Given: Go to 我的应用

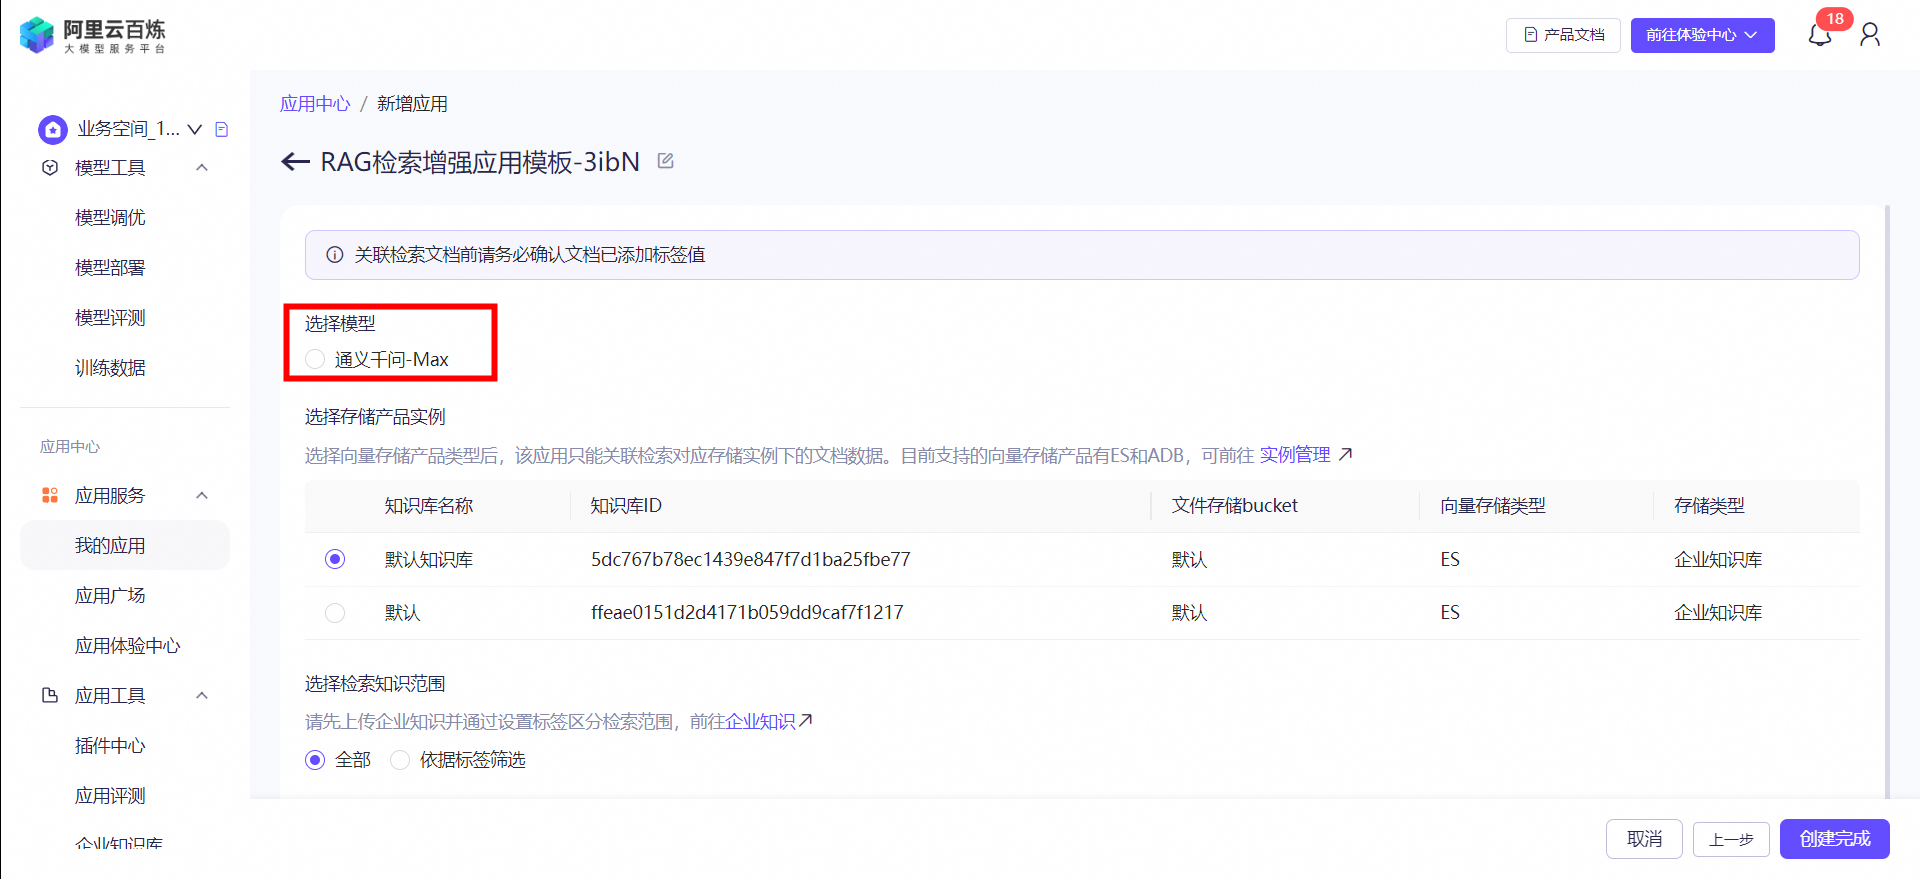Looking at the screenshot, I should point(125,545).
